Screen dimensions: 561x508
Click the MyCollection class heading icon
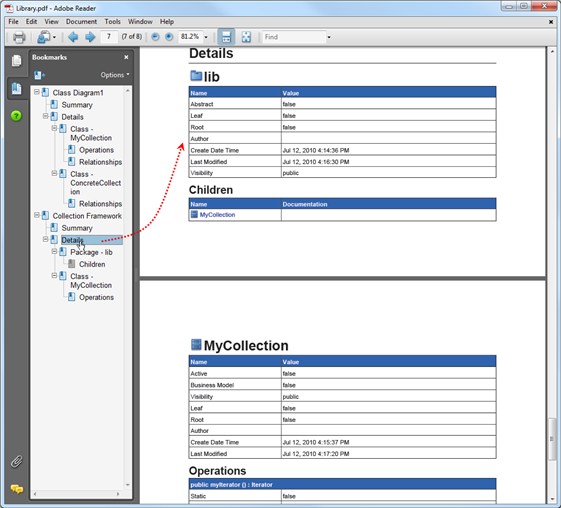pos(196,345)
